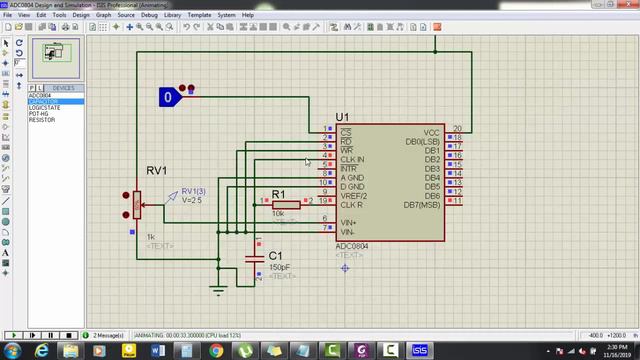The height and width of the screenshot is (360, 640).
Task: Select the Junction Dot Mode tool
Action: (6, 63)
